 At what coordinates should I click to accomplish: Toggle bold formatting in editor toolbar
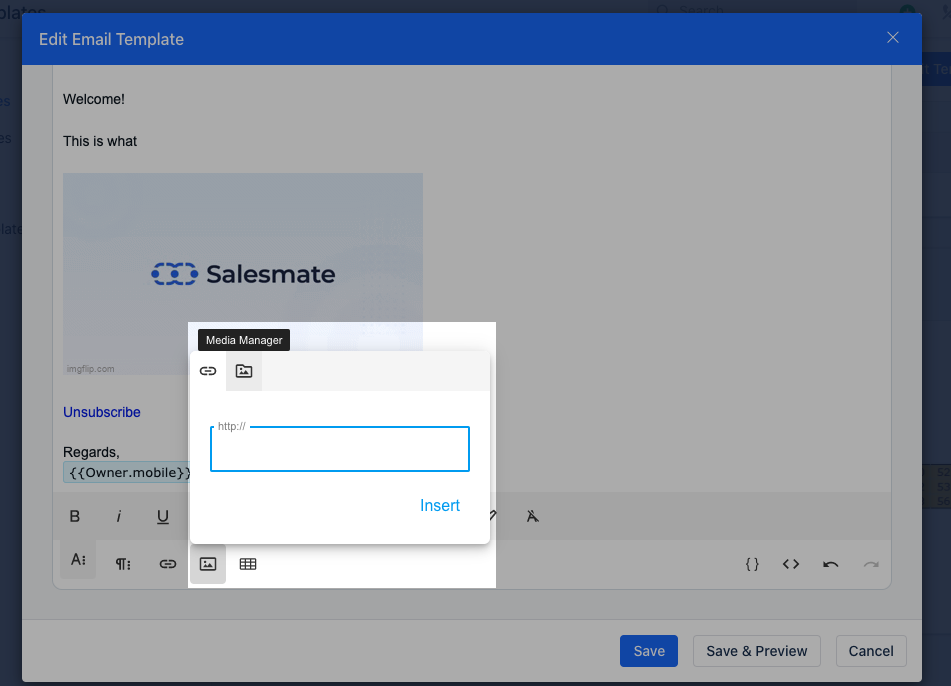(x=75, y=516)
